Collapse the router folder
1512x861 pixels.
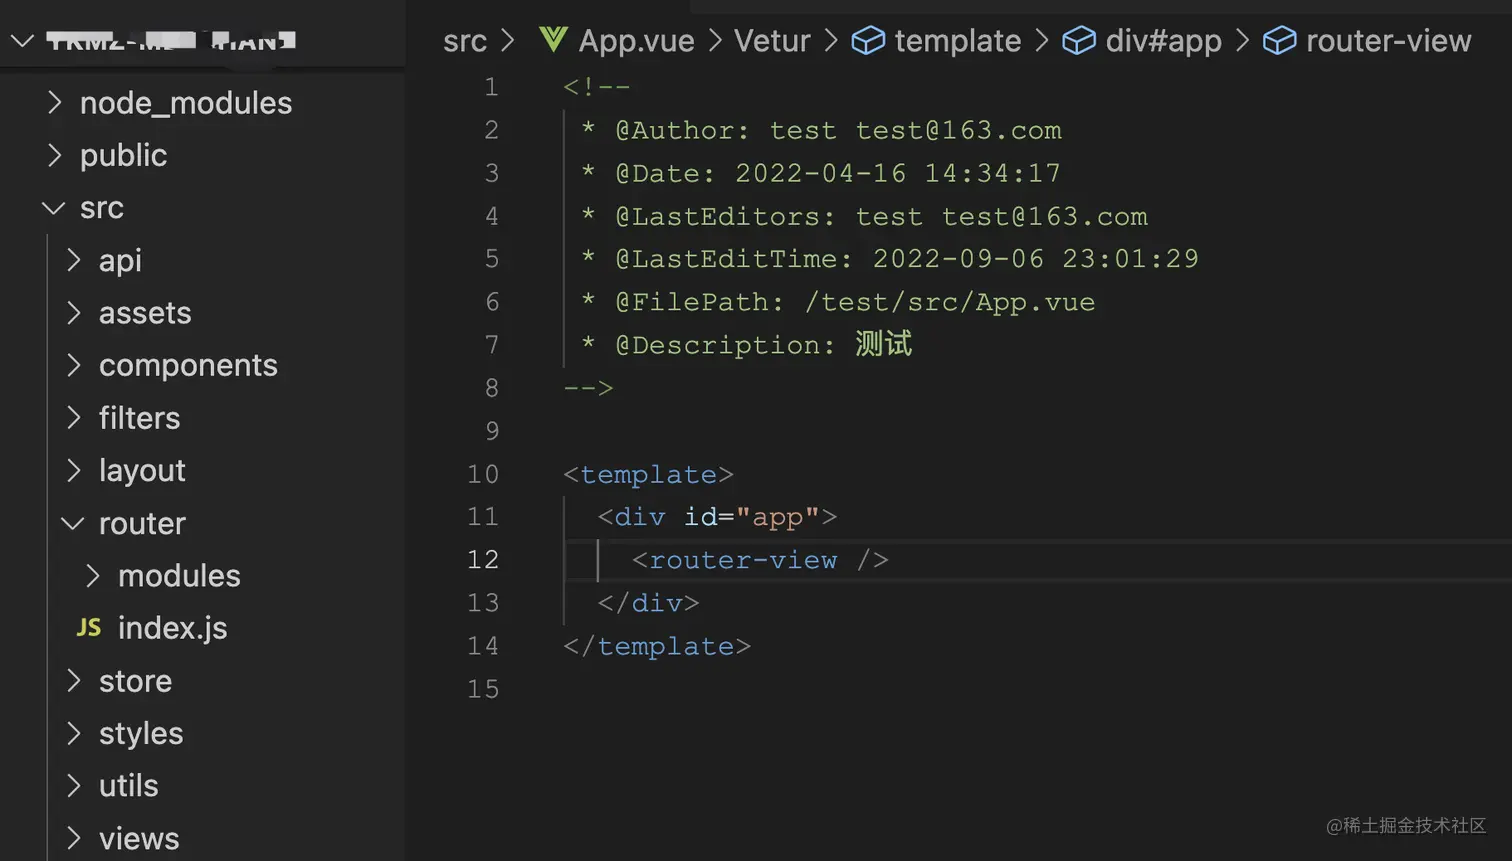click(x=73, y=523)
